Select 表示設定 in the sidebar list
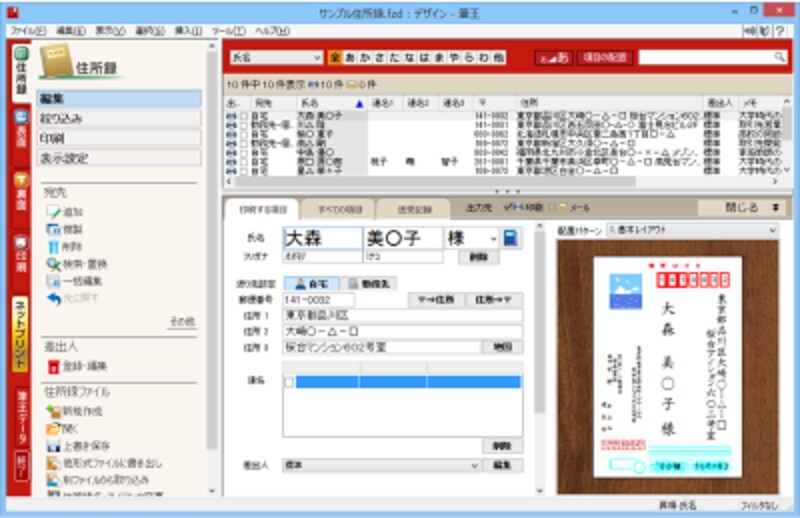This screenshot has width=800, height=518. [x=119, y=158]
